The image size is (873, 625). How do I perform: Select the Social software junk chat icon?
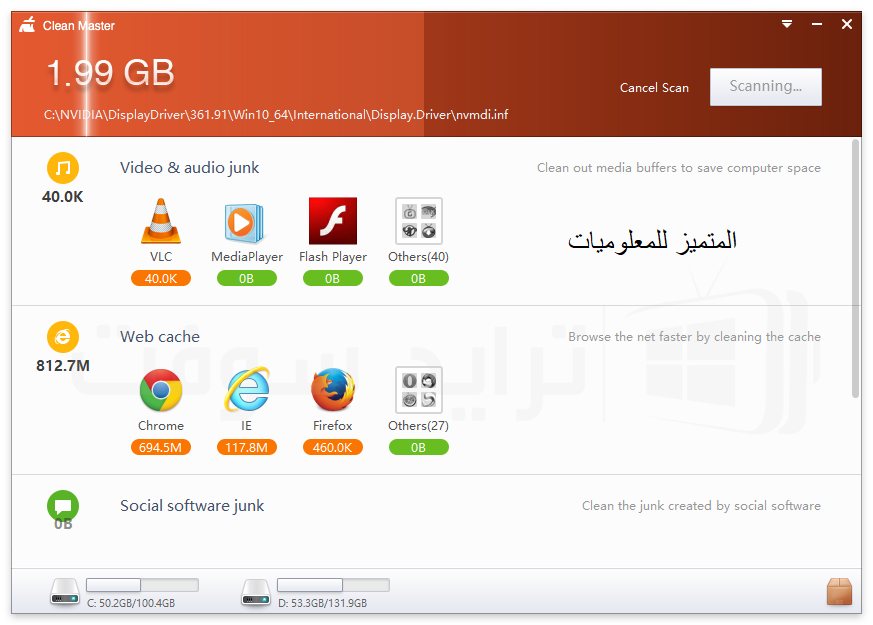63,506
